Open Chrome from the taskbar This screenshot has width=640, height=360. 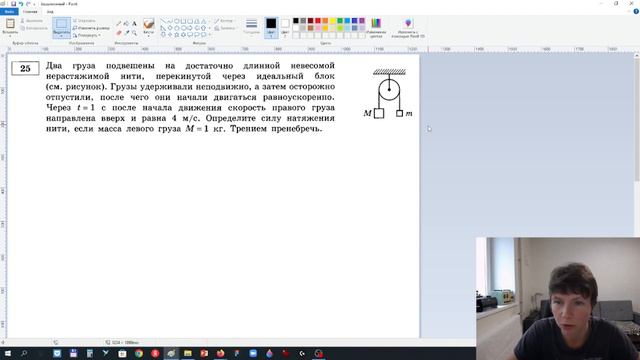pyautogui.click(x=139, y=353)
